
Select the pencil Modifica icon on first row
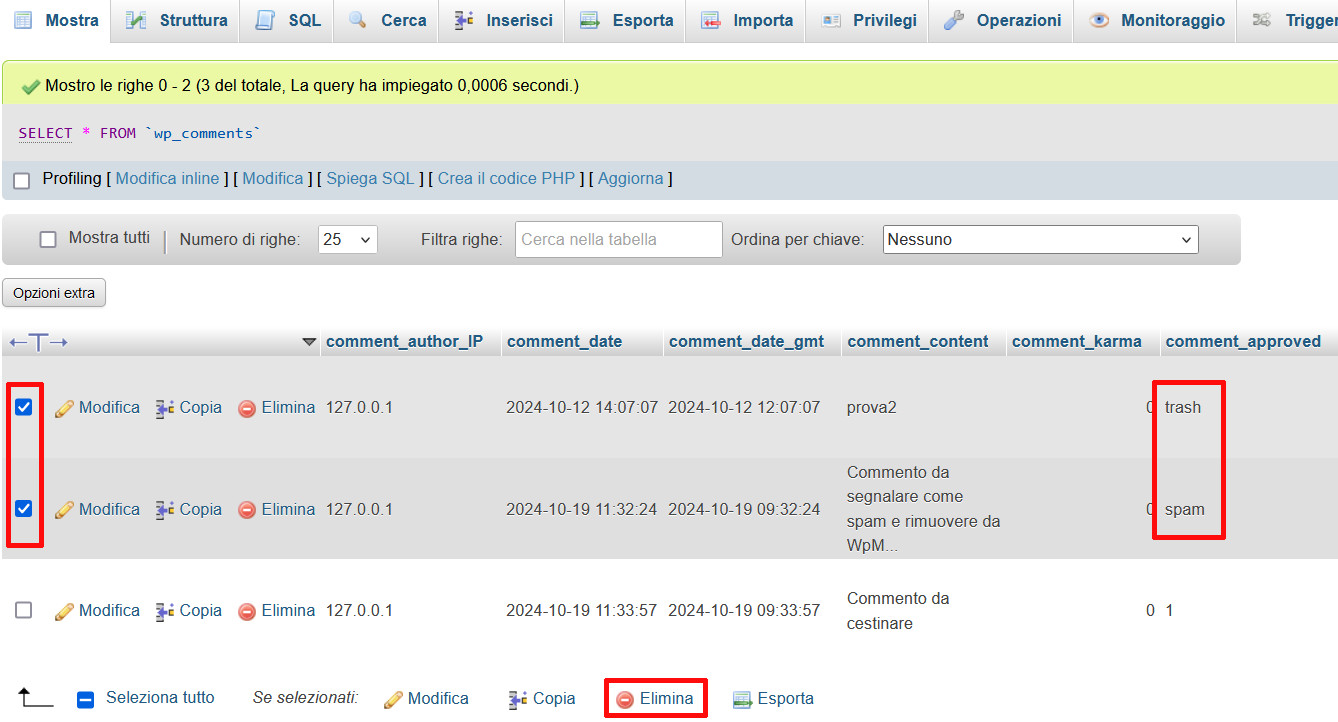(x=65, y=407)
